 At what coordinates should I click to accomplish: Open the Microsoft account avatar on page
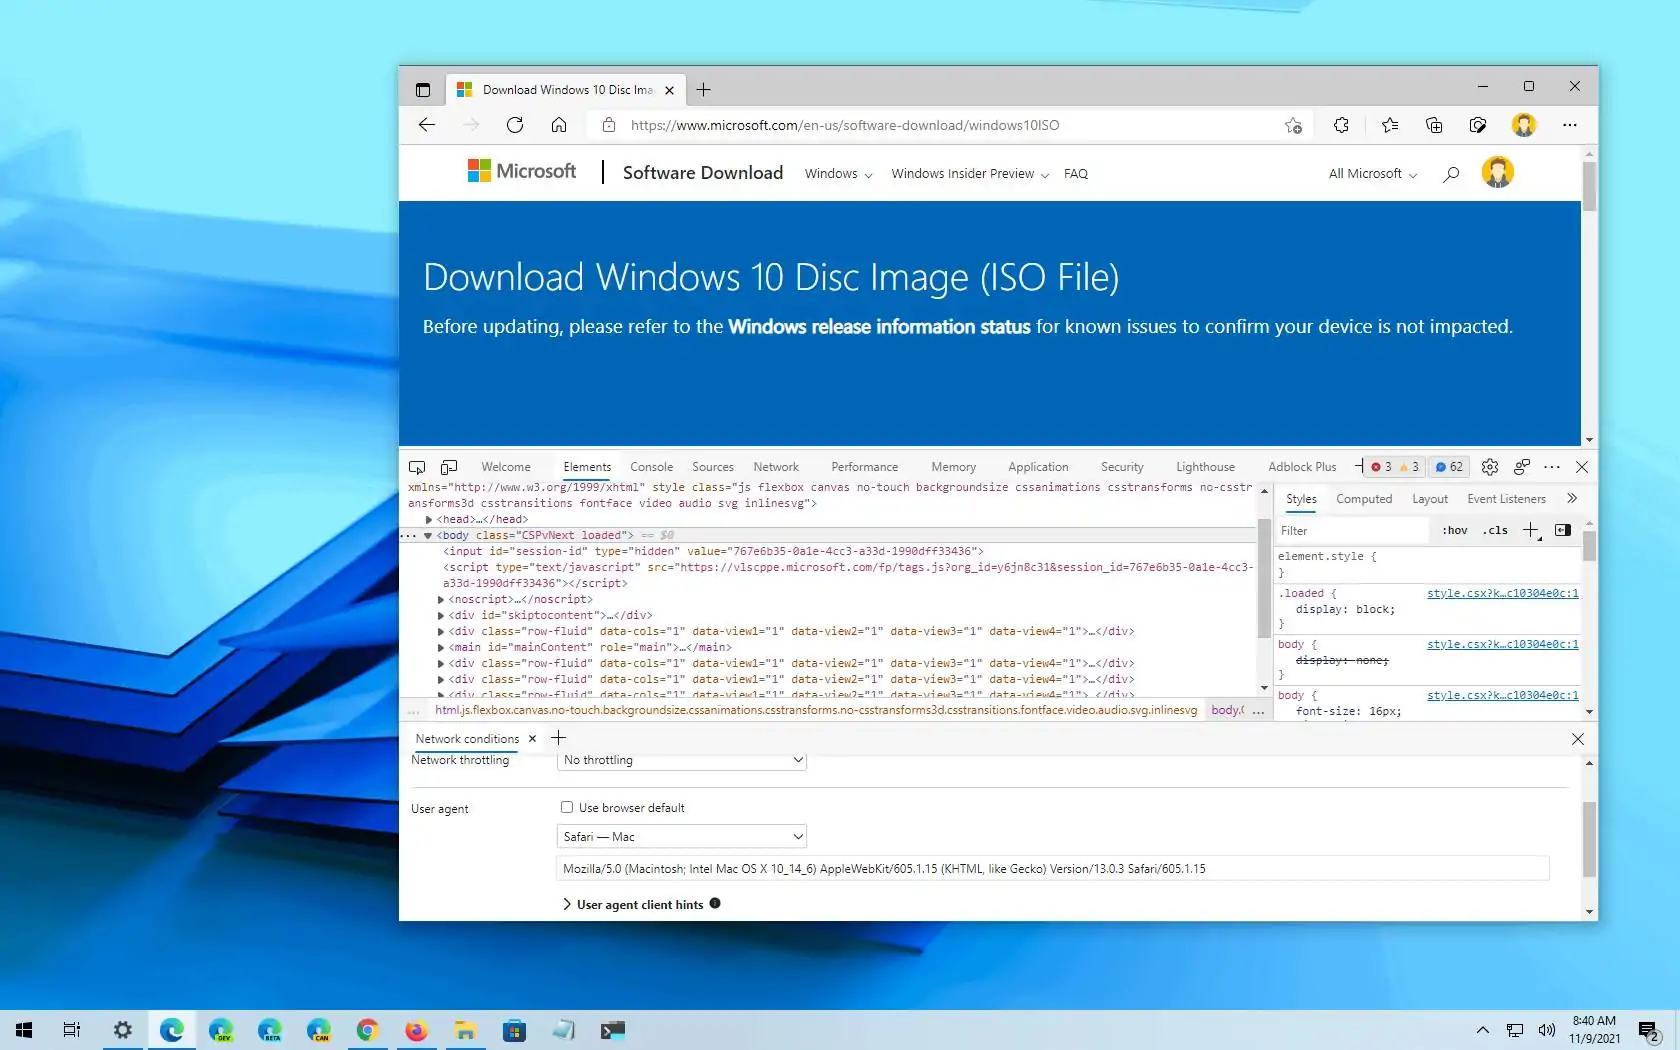(1497, 172)
